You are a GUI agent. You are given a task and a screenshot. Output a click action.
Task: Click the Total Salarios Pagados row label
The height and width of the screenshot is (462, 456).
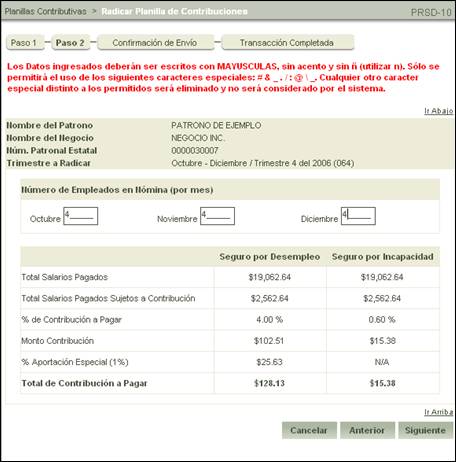[65, 277]
